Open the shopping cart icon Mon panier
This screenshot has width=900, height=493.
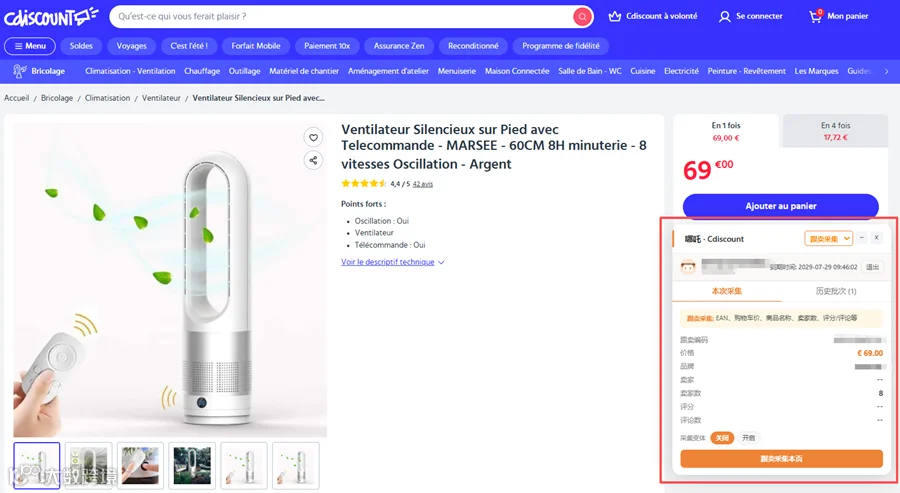[815, 16]
